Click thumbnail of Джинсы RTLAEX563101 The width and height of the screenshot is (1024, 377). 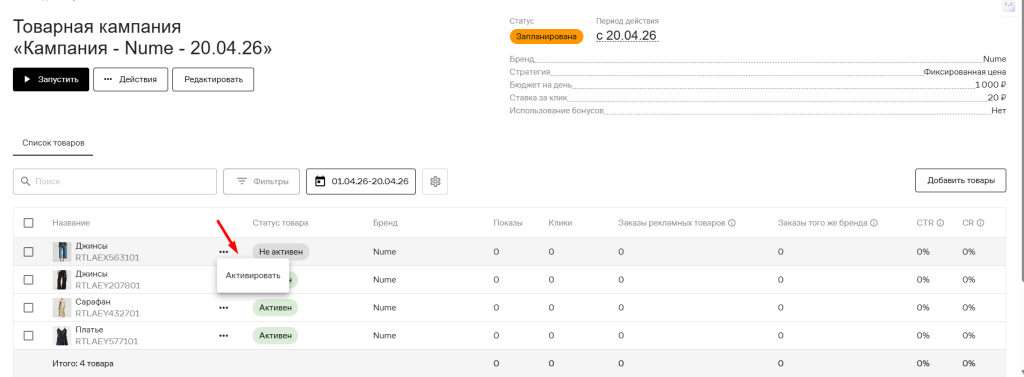[61, 252]
